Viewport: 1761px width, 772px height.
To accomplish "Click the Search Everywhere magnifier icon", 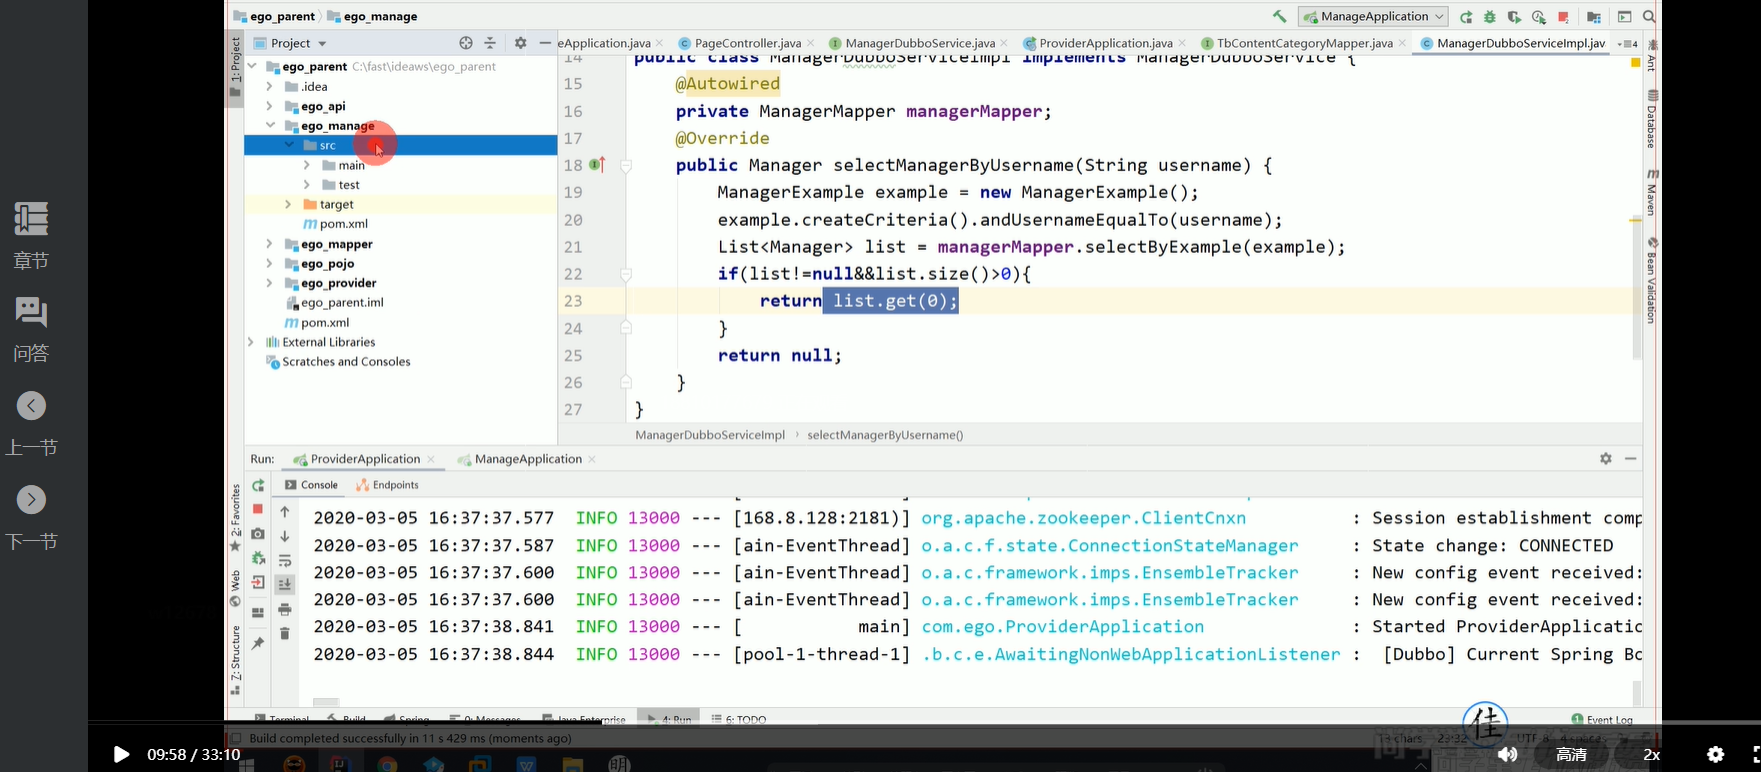I will (1649, 17).
